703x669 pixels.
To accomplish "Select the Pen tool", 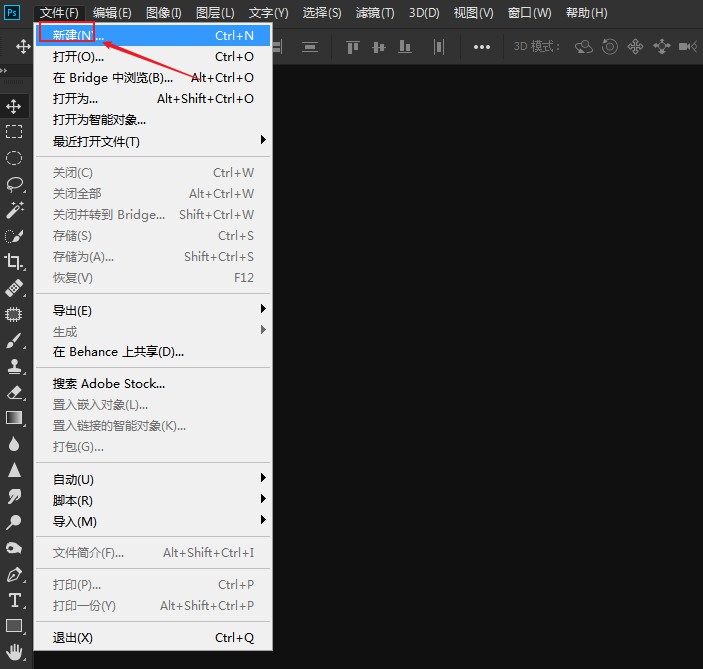I will point(15,574).
